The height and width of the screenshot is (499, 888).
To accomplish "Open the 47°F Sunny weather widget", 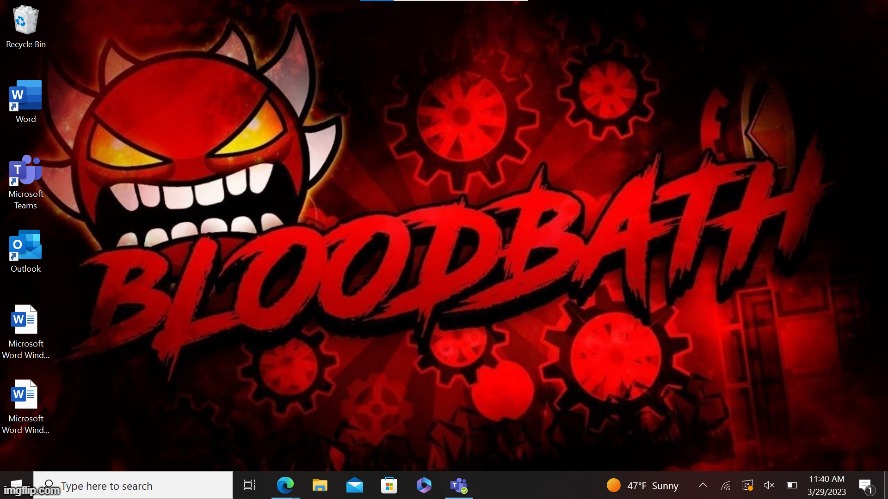I will [x=643, y=485].
